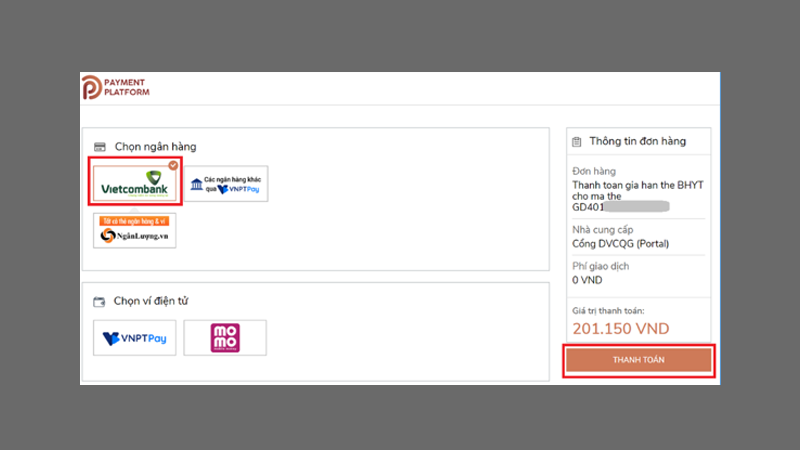Click the Thông tin đơn hàng heading
Screen dimensions: 800x450
tap(638, 141)
